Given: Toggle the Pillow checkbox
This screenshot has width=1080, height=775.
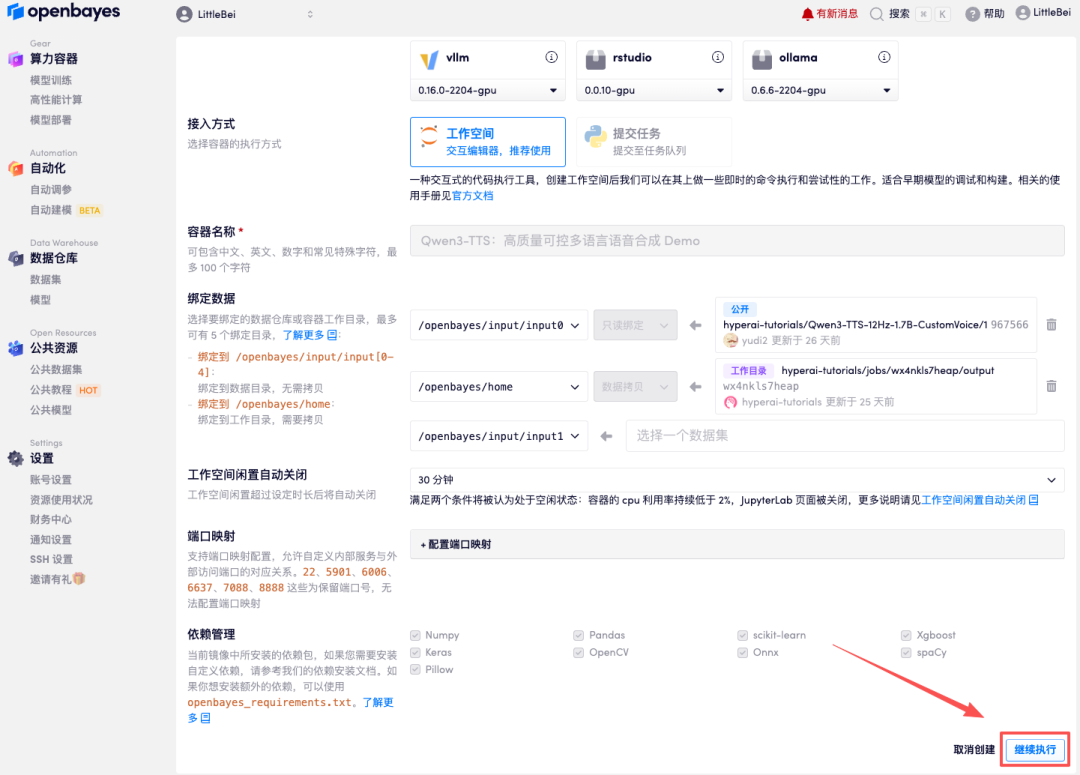Looking at the screenshot, I should (415, 670).
